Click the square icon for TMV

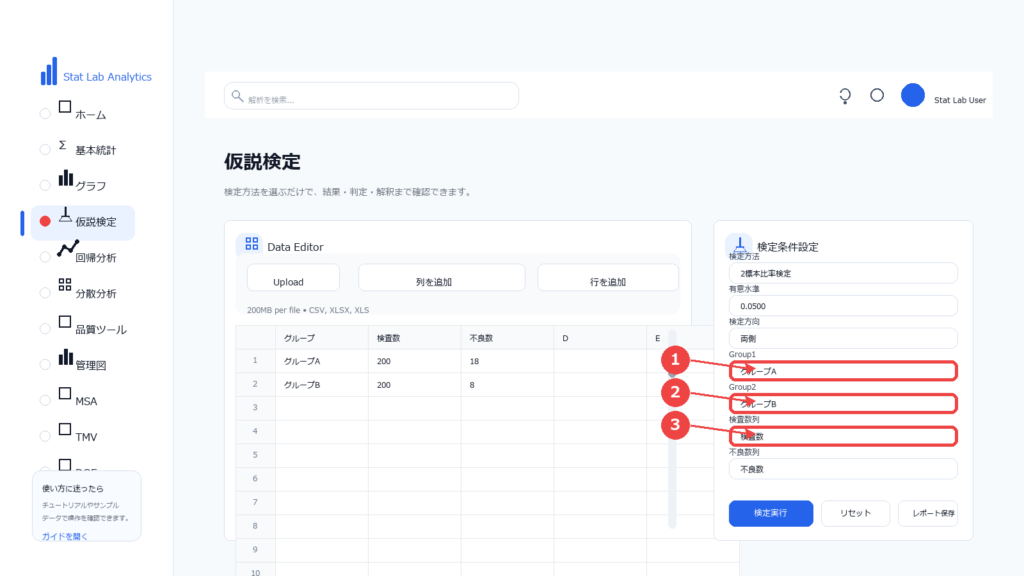(65, 429)
